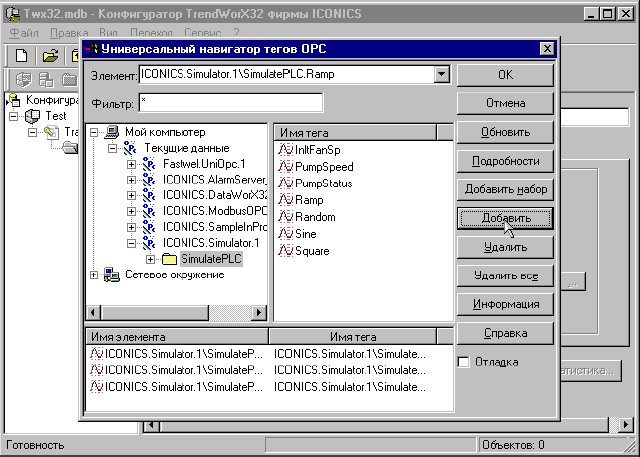Expand the ICONICS.AlarmServer node
The height and width of the screenshot is (457, 640).
coord(131,180)
